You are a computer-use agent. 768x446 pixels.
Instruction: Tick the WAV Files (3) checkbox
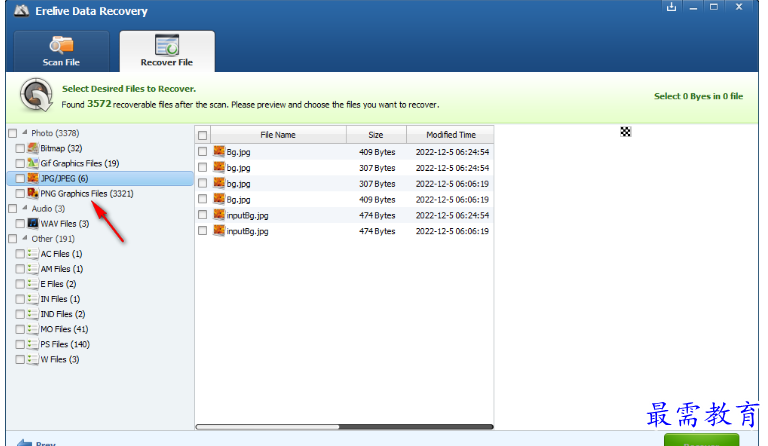[x=20, y=224]
